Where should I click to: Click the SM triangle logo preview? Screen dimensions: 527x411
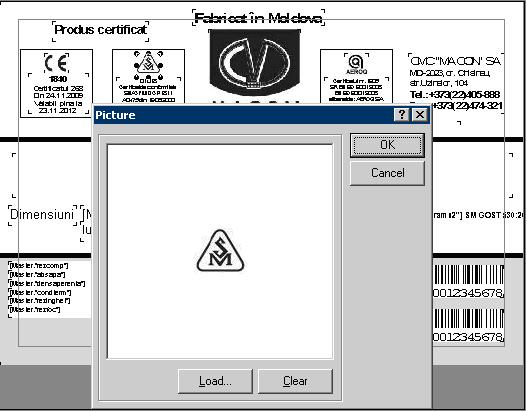pyautogui.click(x=220, y=251)
